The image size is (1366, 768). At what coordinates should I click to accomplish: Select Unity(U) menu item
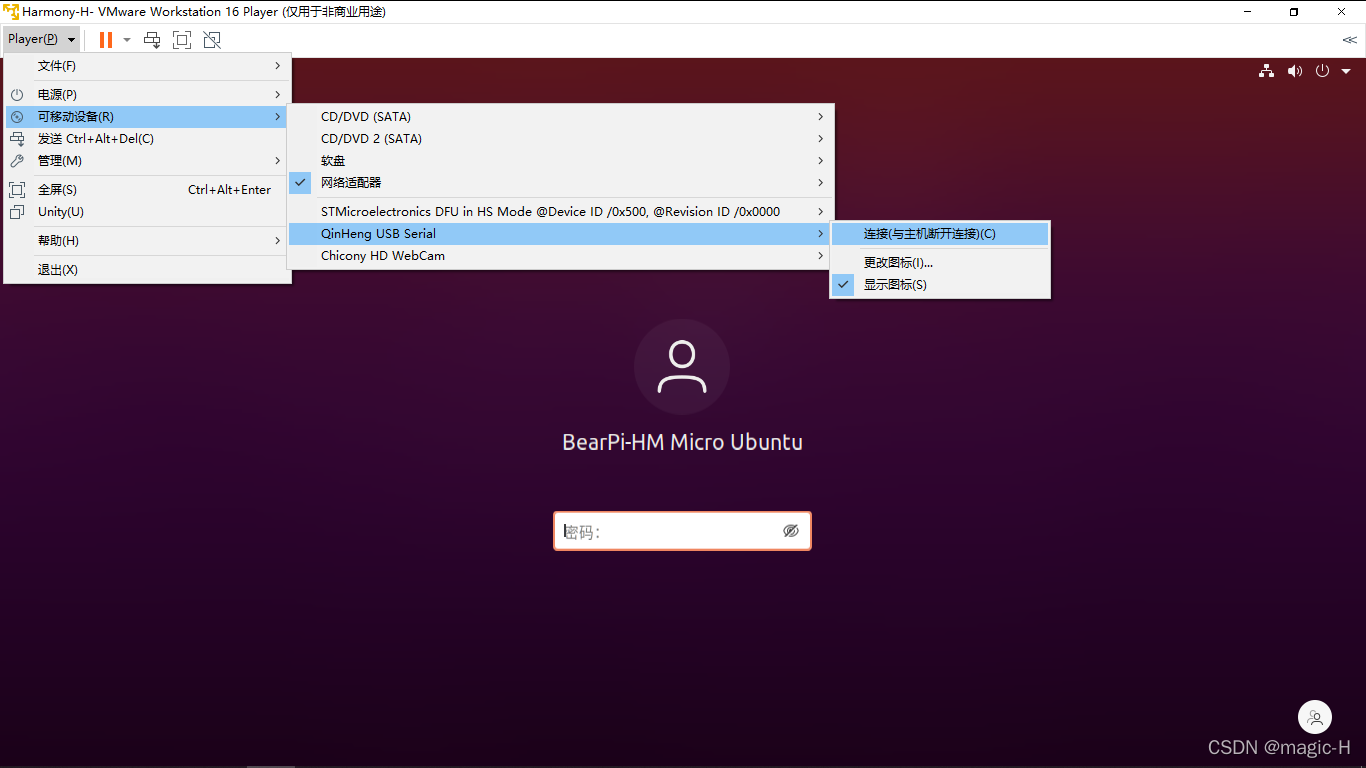click(x=148, y=212)
